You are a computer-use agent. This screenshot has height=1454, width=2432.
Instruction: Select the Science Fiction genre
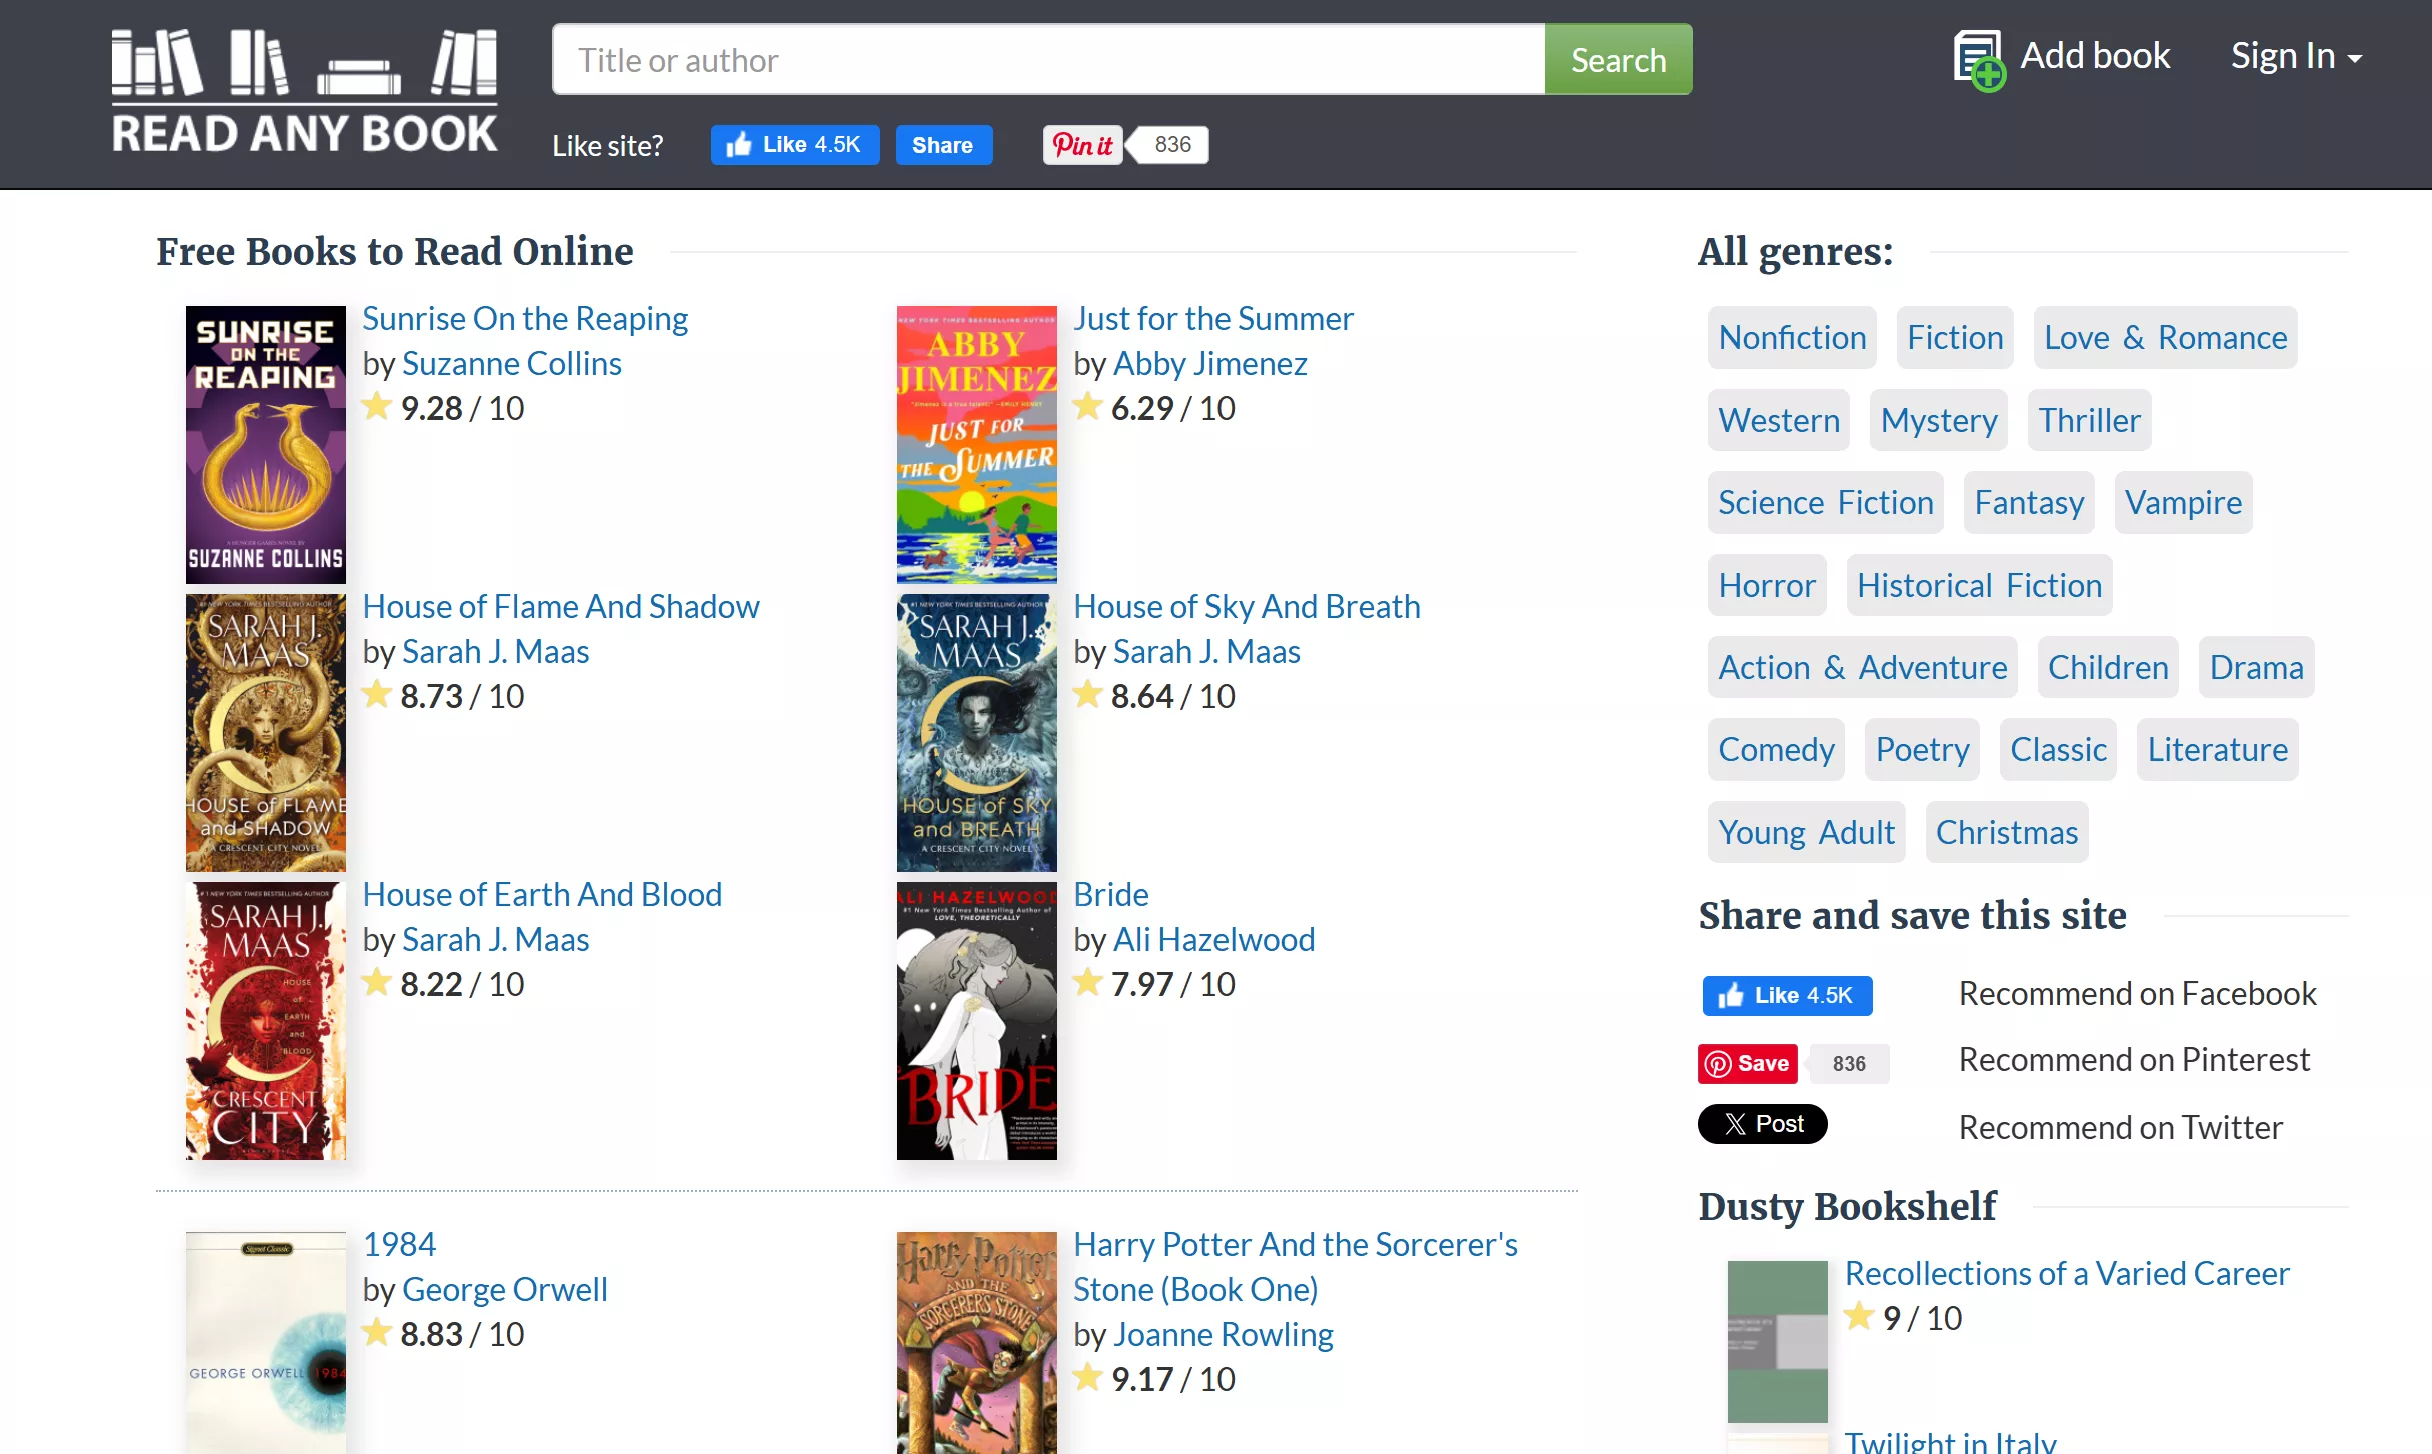pyautogui.click(x=1825, y=502)
